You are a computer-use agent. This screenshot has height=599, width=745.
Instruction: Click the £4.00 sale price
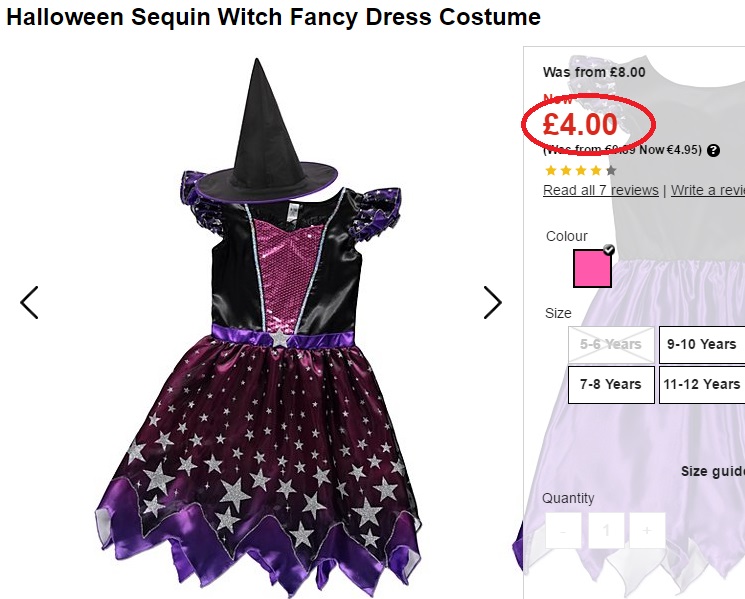click(580, 124)
